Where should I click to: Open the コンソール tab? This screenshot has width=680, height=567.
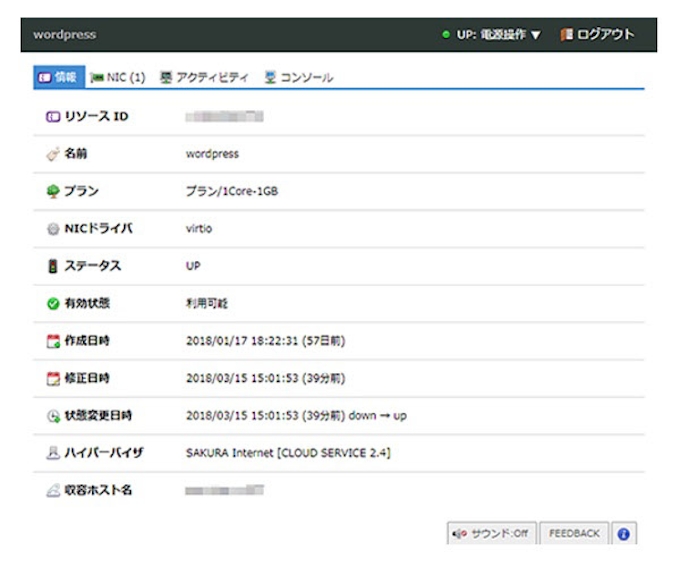298,77
